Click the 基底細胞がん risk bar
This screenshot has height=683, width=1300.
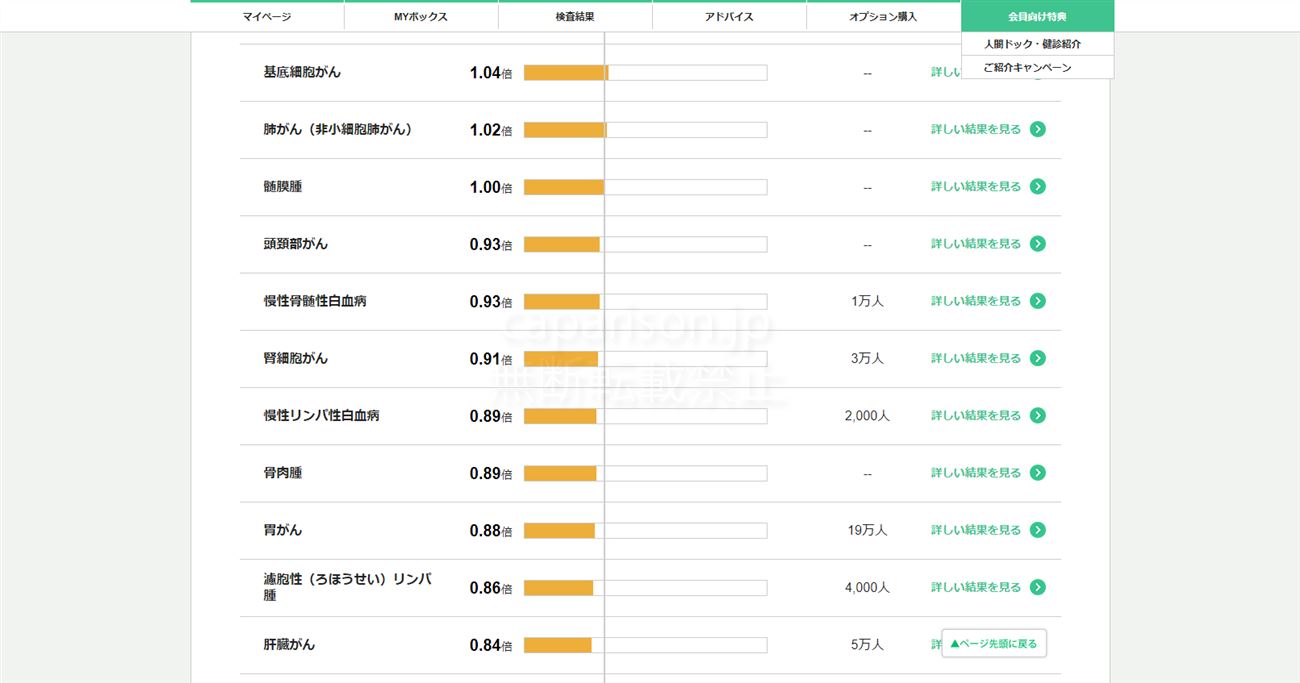(645, 72)
